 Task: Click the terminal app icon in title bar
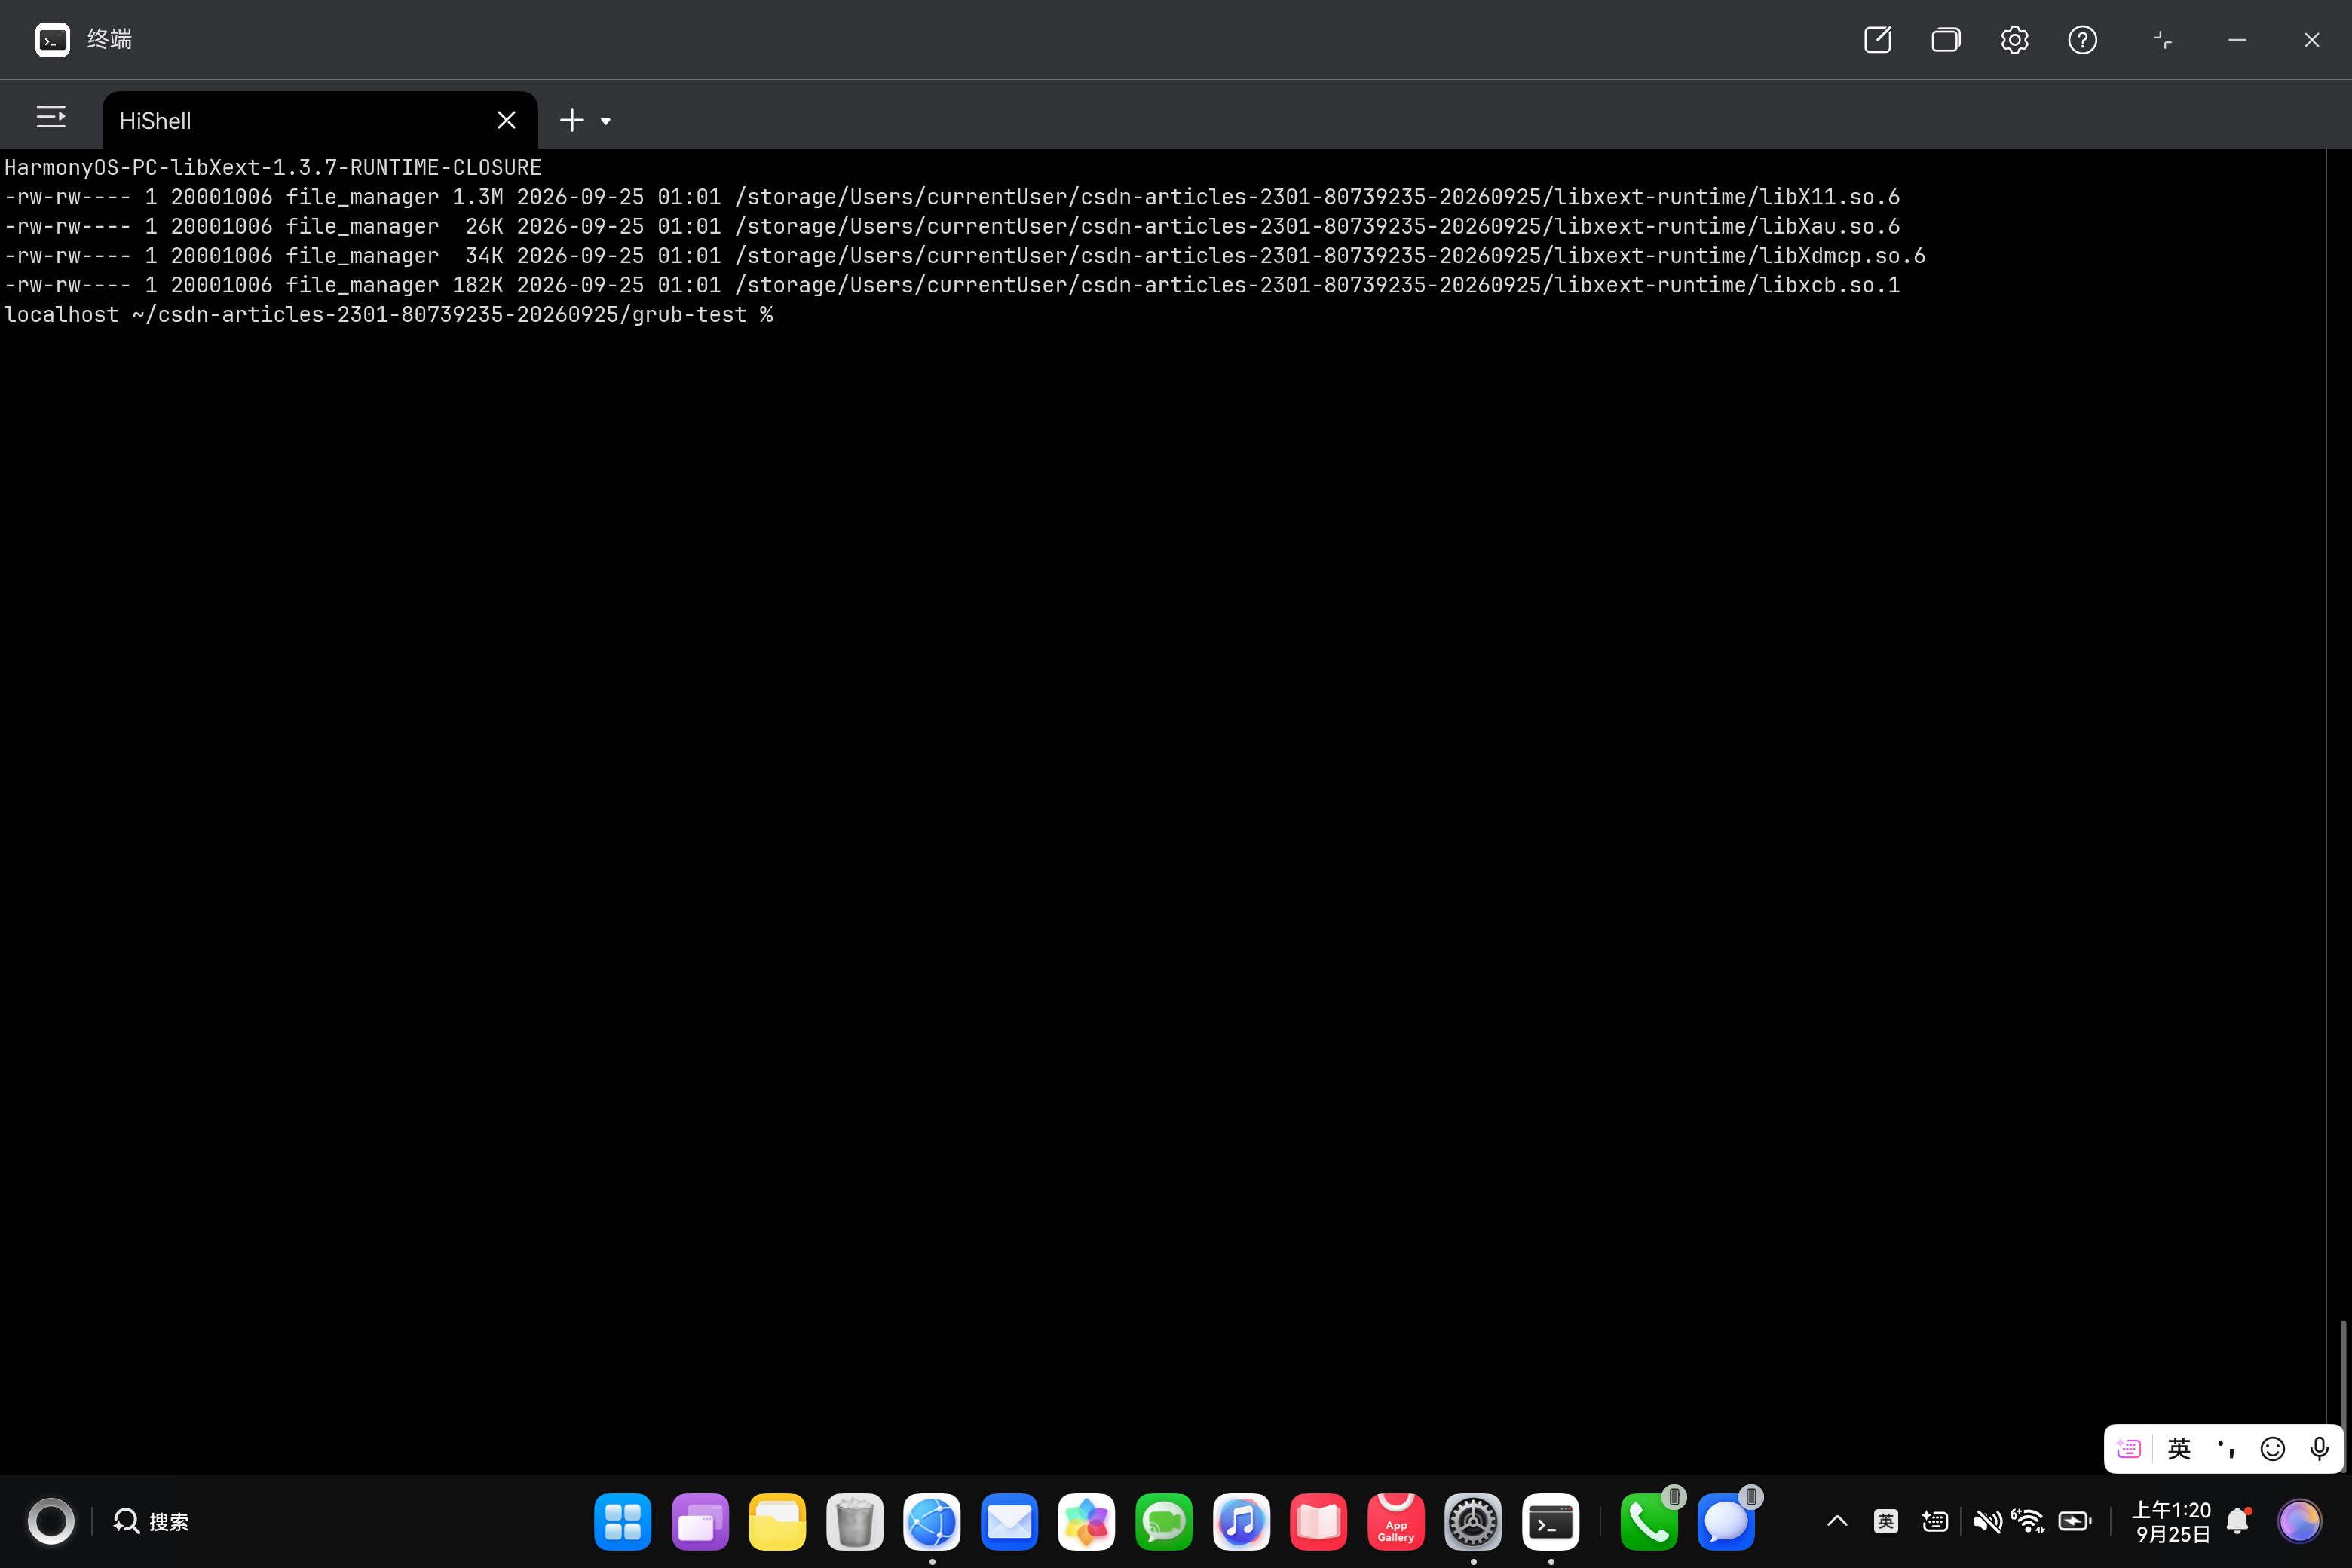(52, 40)
